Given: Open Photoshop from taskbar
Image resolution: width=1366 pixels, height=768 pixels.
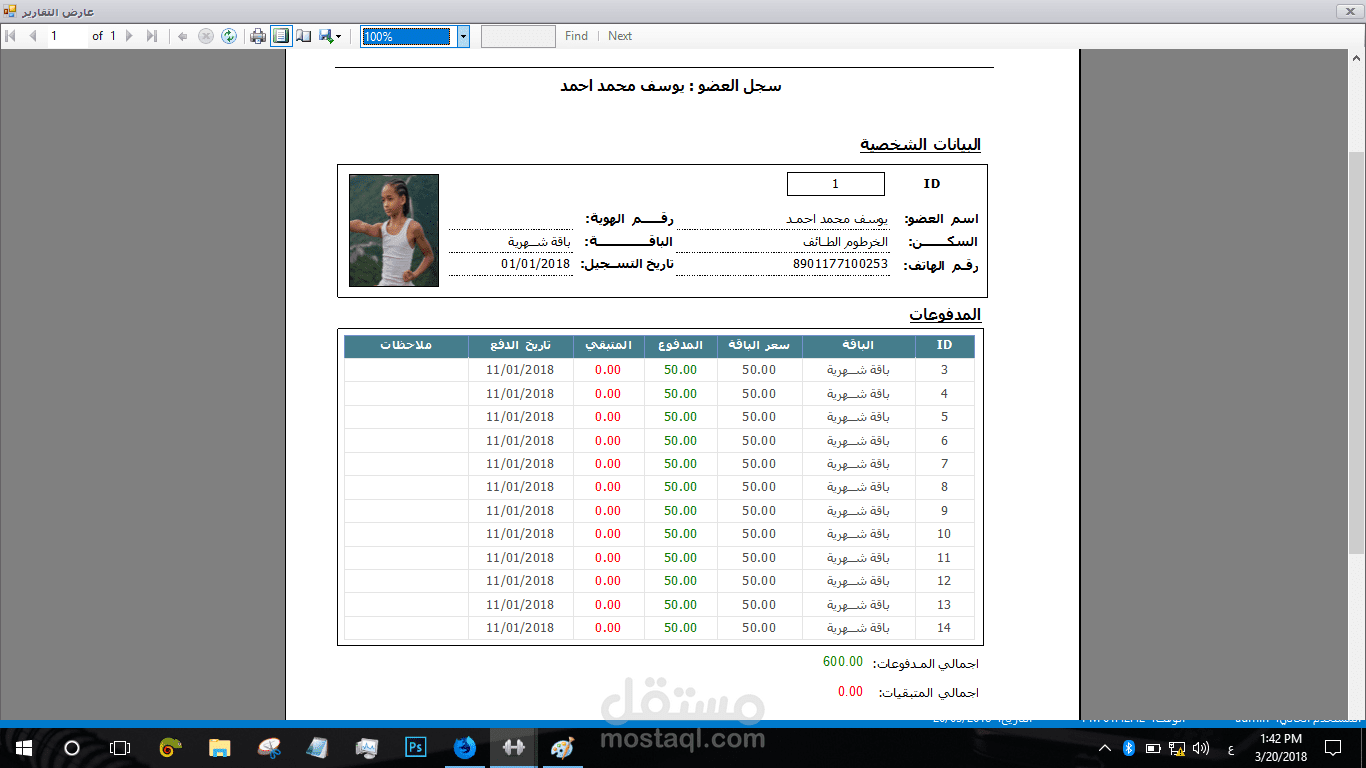Looking at the screenshot, I should click(x=416, y=747).
